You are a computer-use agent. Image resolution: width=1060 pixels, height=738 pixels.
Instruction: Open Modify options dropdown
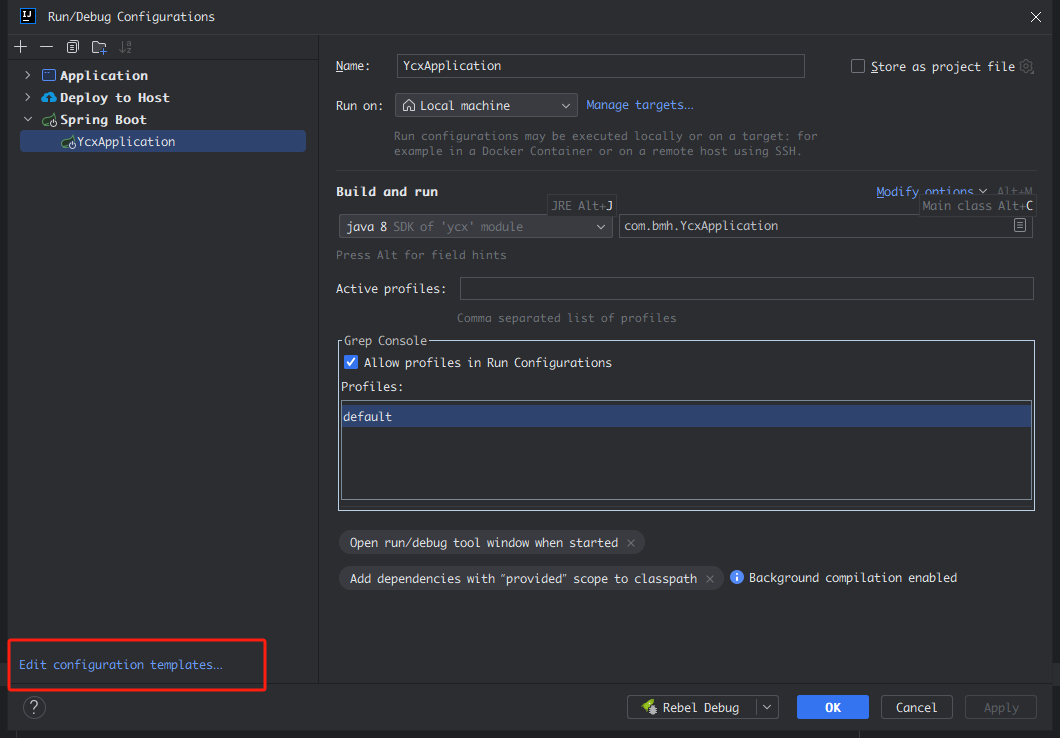coord(932,192)
